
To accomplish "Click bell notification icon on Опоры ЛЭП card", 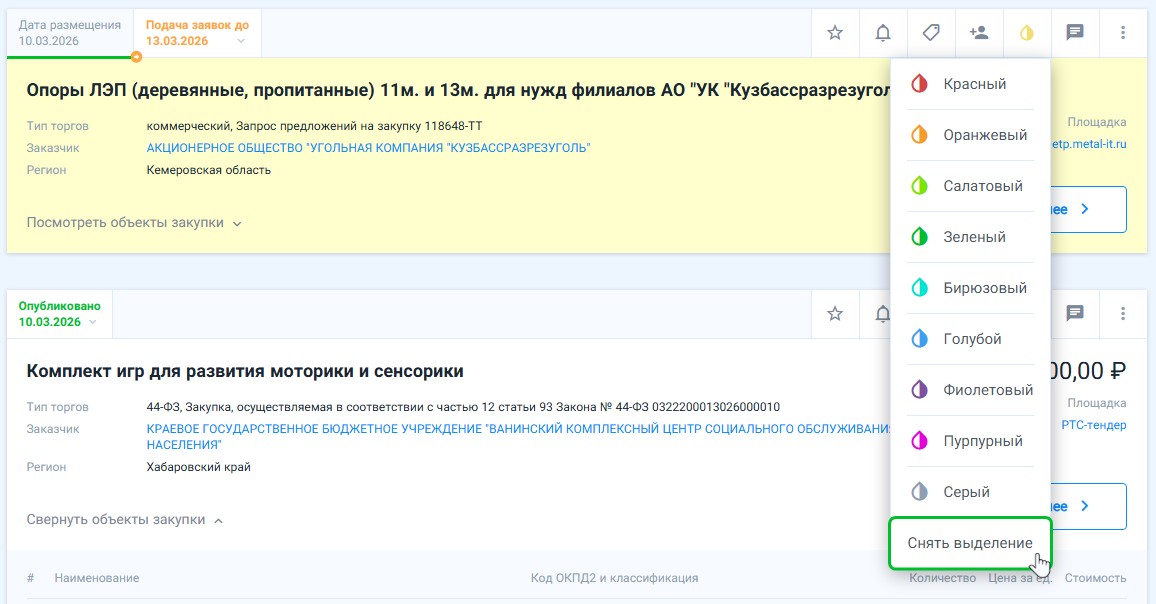I will 882,32.
